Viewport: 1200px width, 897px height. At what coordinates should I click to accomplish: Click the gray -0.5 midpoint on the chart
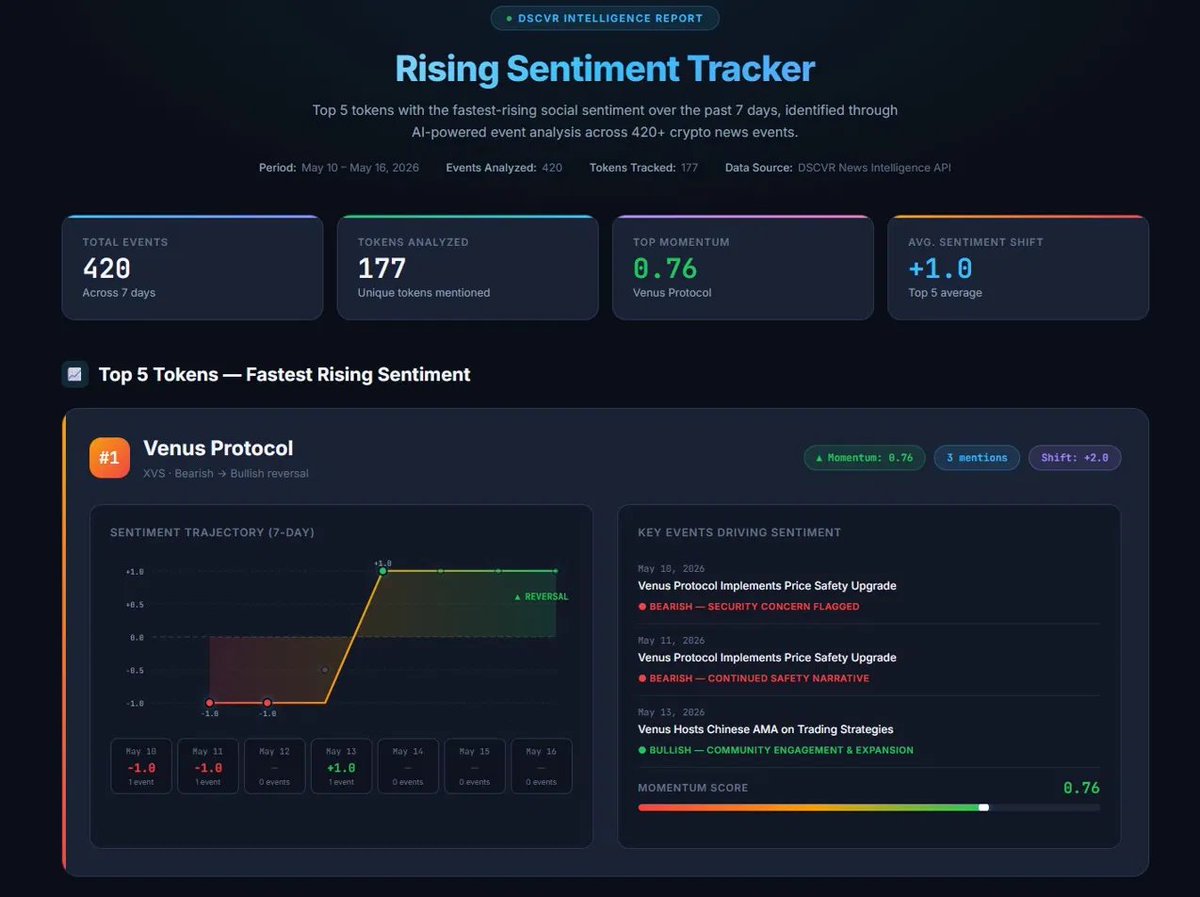(325, 670)
